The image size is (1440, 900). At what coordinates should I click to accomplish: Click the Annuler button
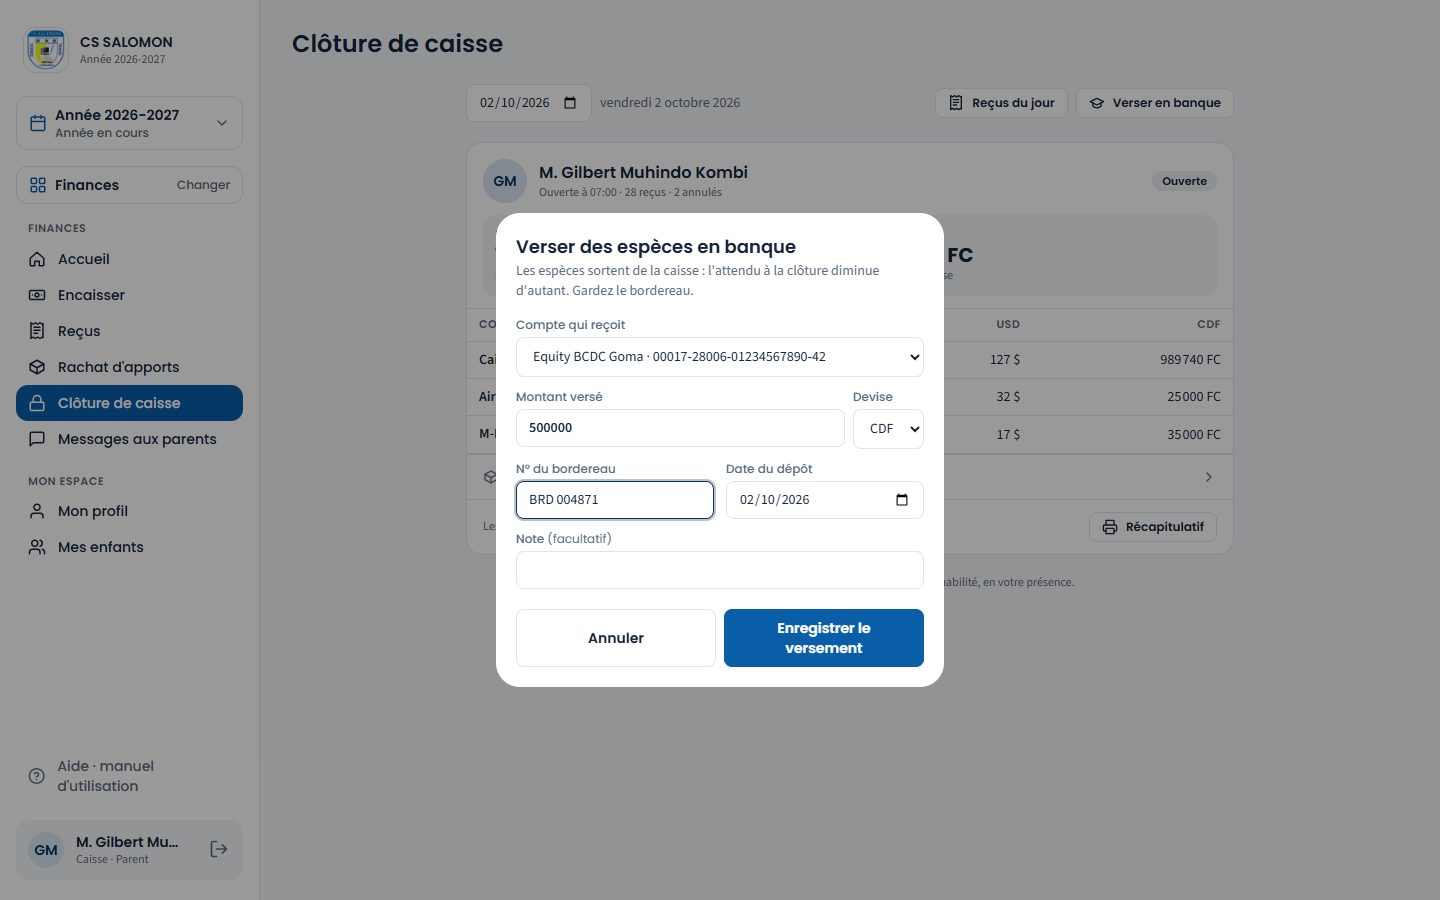[x=616, y=638]
